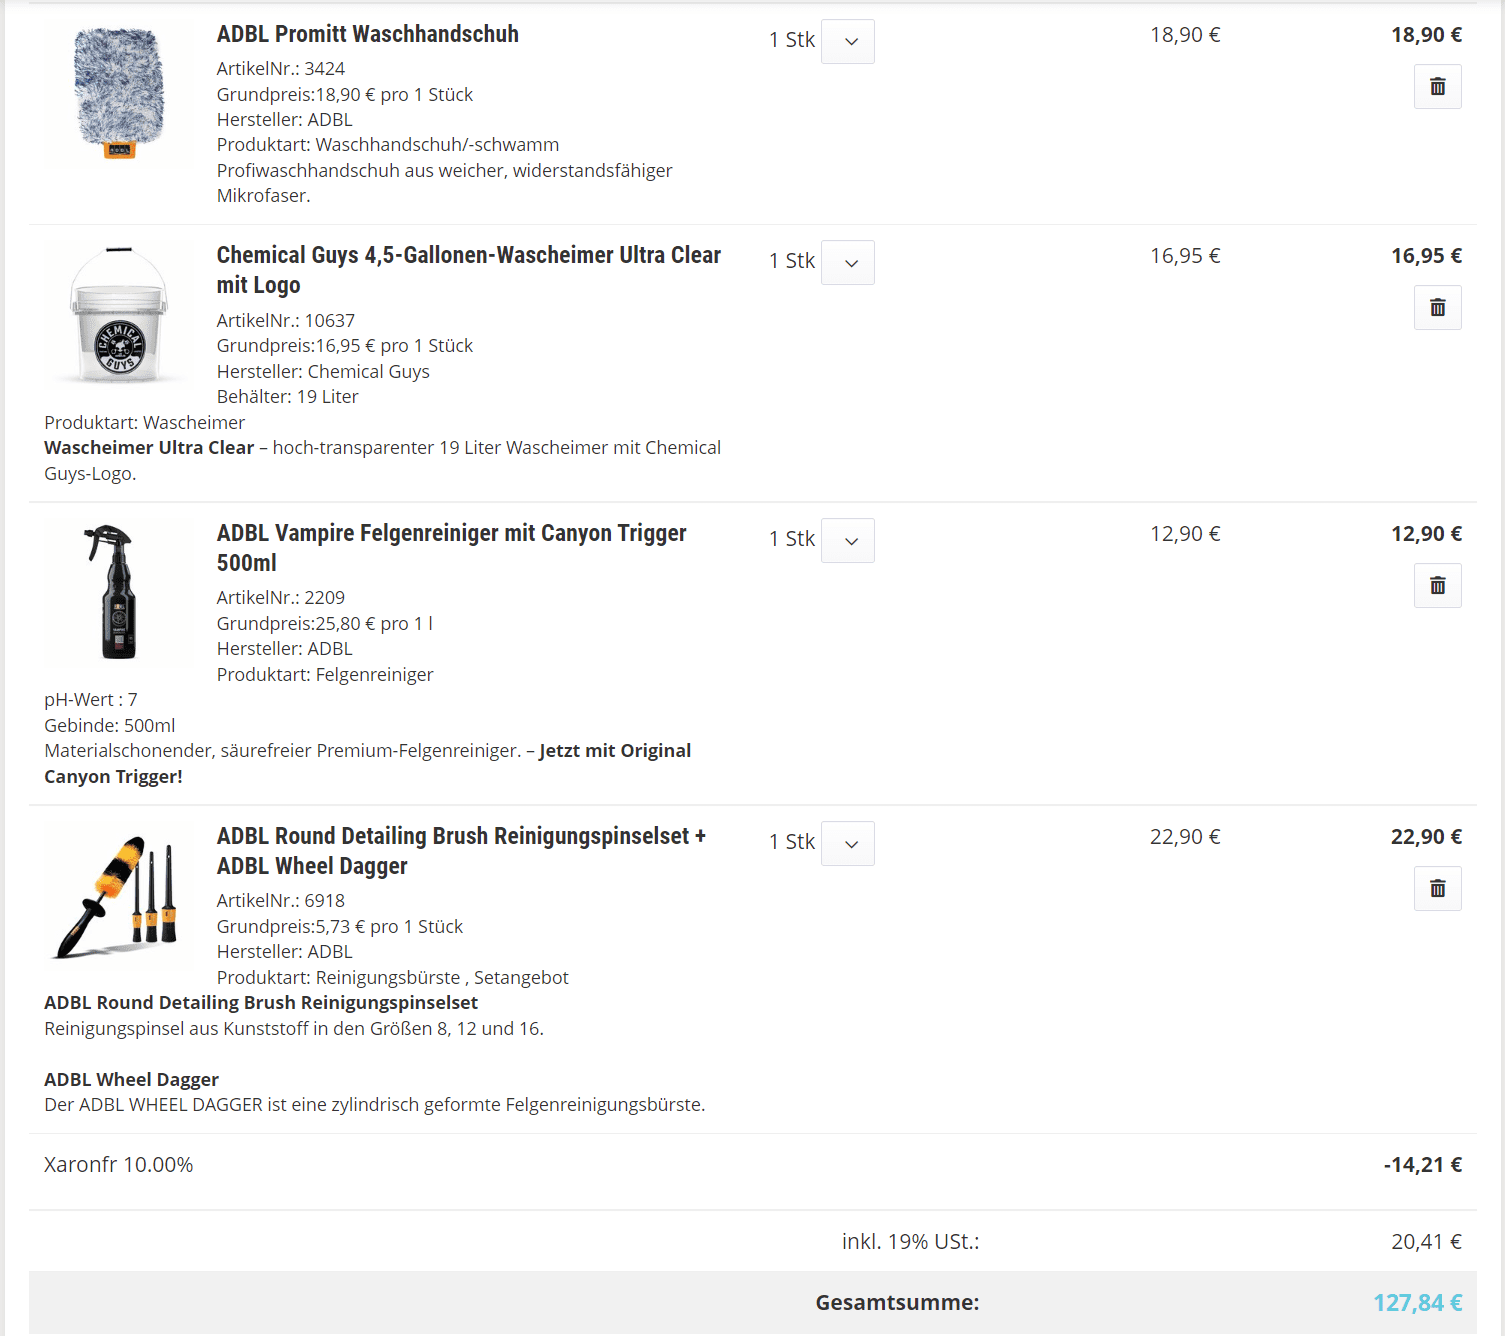
Task: Click the bold 18,90 € total price
Action: coord(1426,35)
